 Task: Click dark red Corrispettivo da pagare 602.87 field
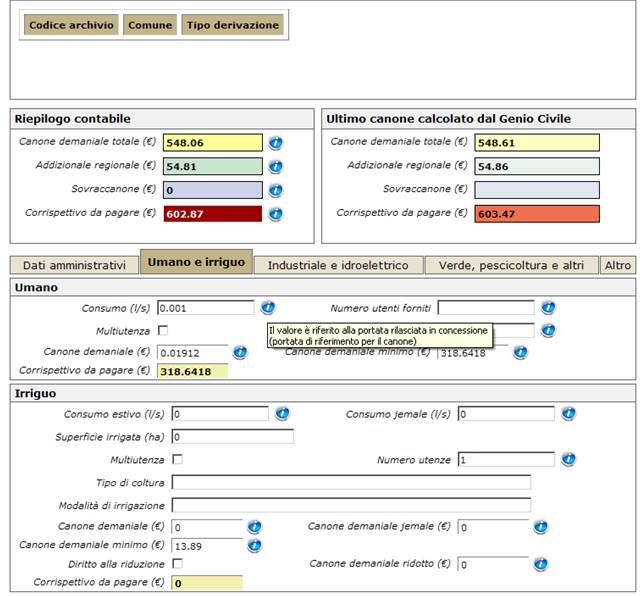213,213
